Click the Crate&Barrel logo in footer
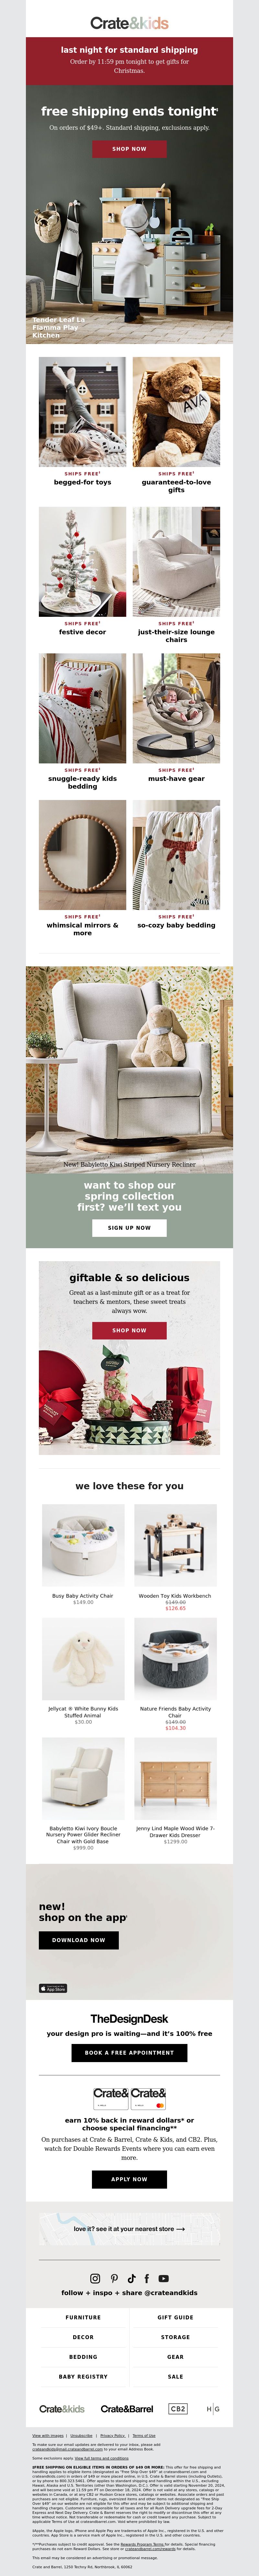Image resolution: width=259 pixels, height=2576 pixels. [127, 2408]
